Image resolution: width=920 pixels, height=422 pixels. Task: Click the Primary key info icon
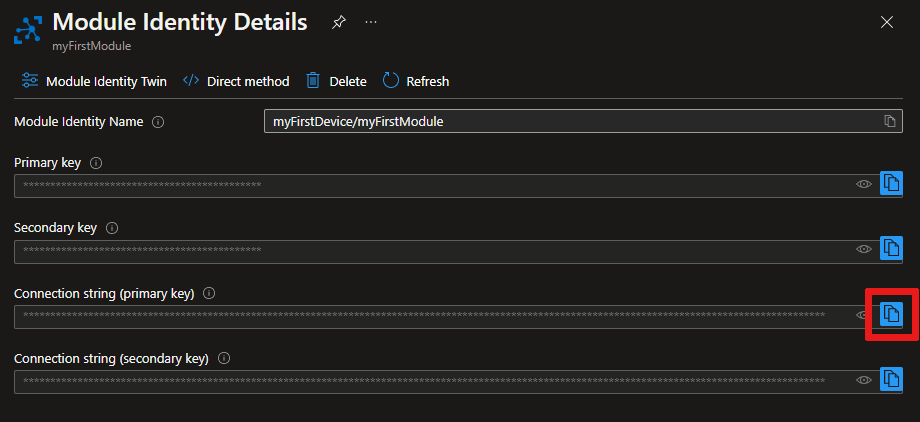(x=96, y=163)
